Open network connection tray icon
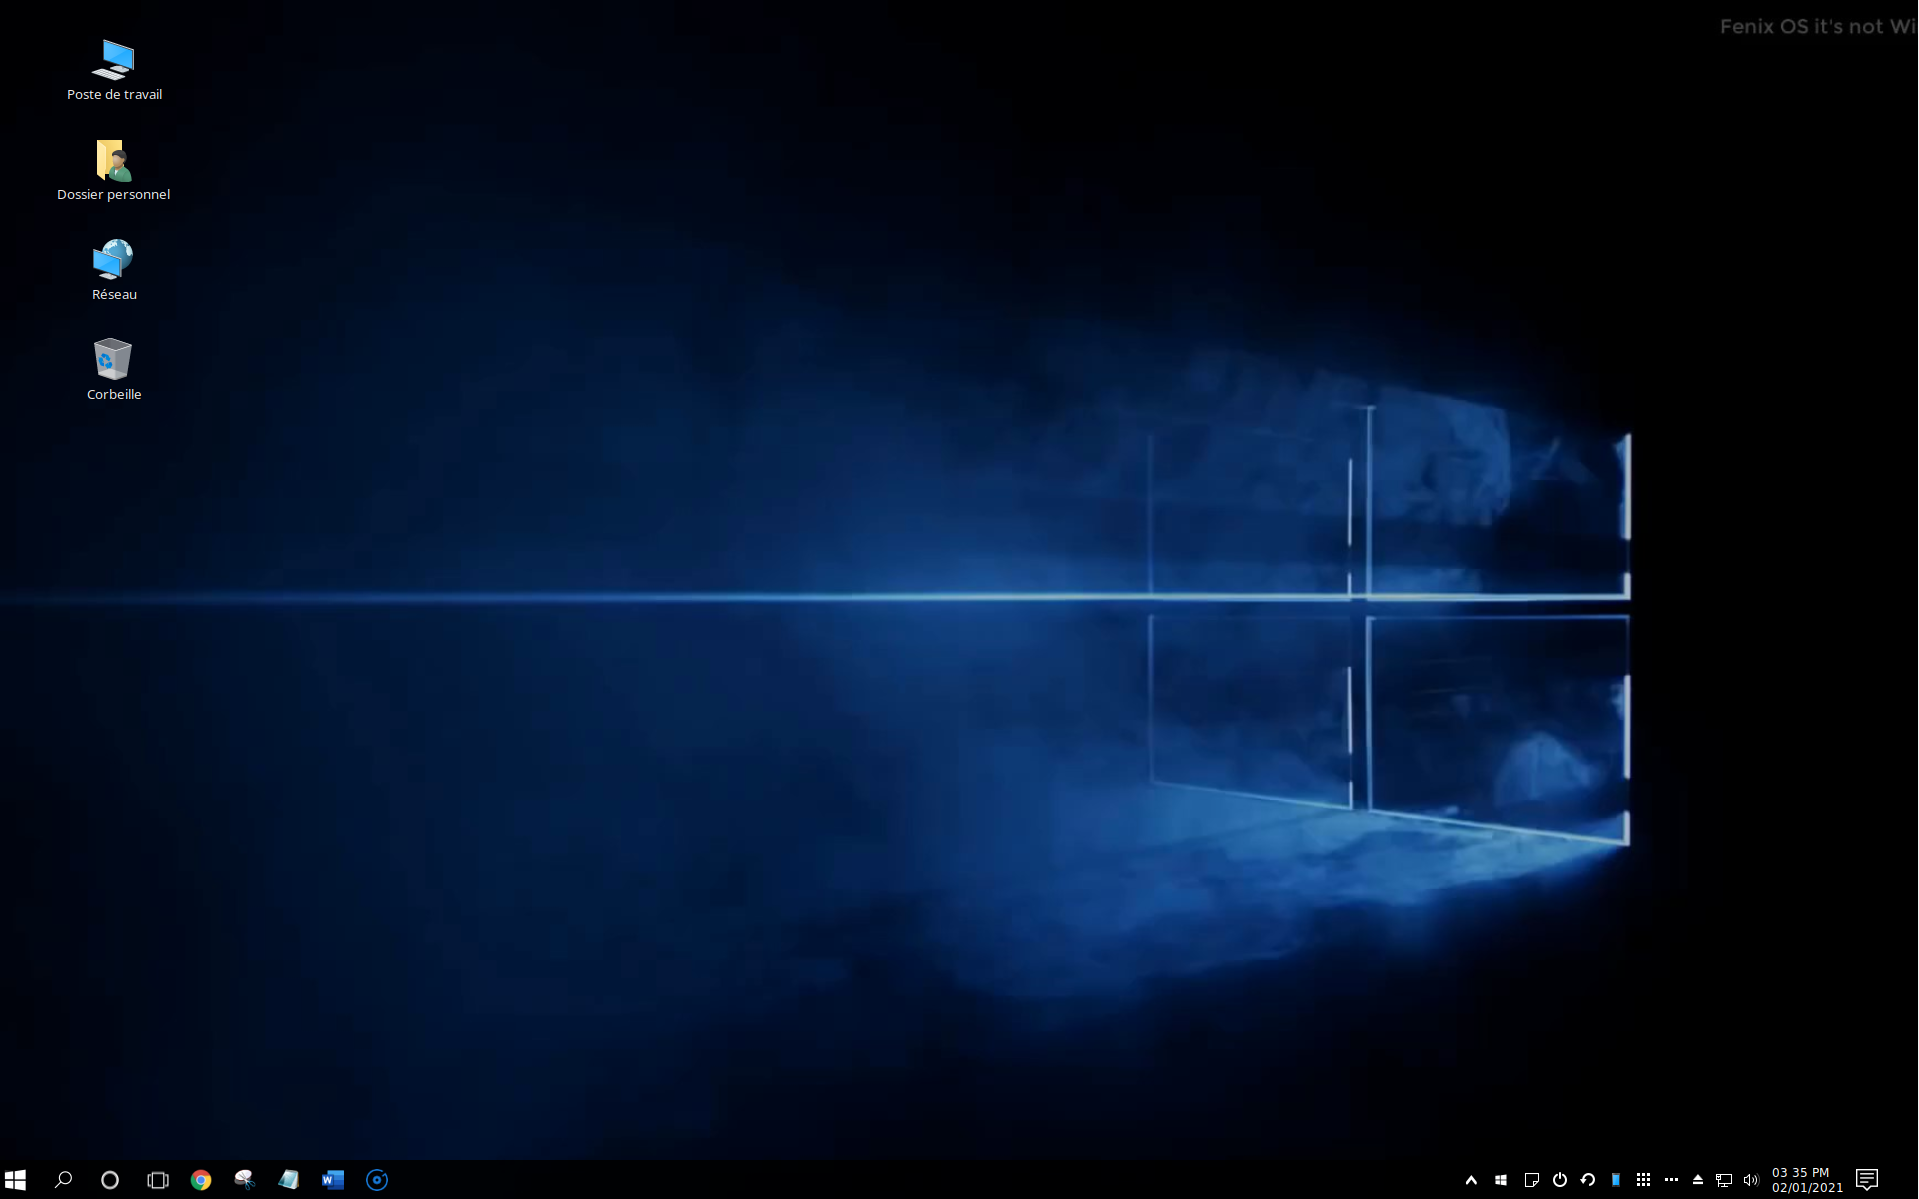Viewport: 1919px width, 1199px height. click(1724, 1180)
